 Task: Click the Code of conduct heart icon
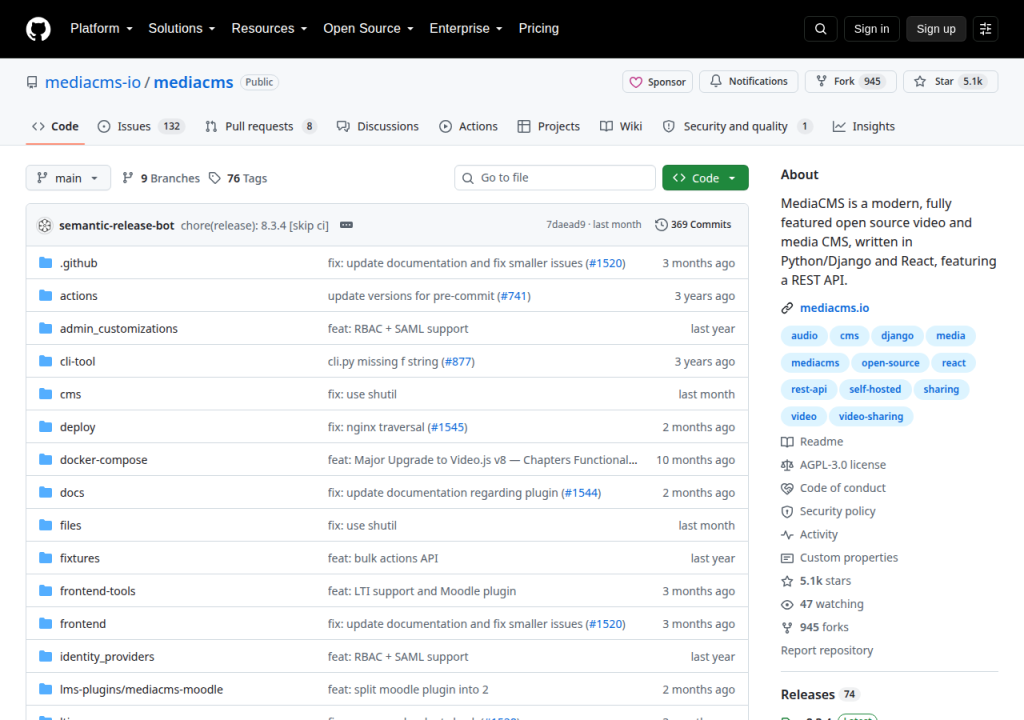(x=787, y=488)
